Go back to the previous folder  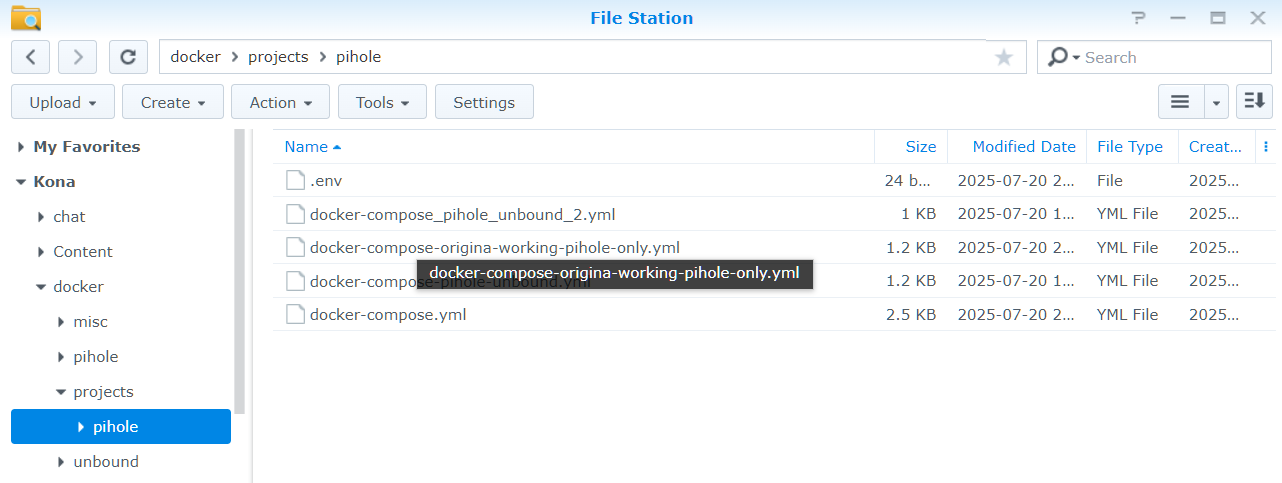click(x=30, y=57)
